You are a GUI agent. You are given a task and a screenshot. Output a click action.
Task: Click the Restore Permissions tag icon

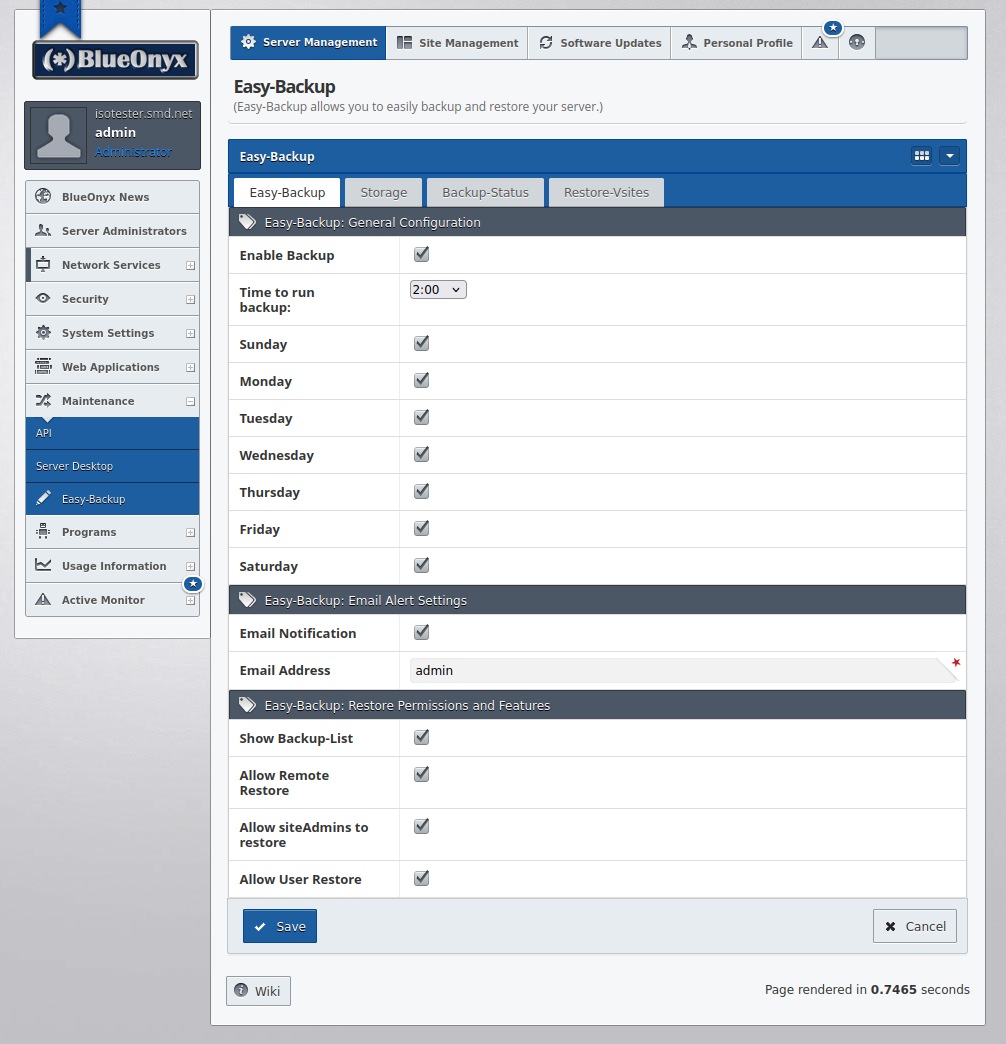[248, 704]
